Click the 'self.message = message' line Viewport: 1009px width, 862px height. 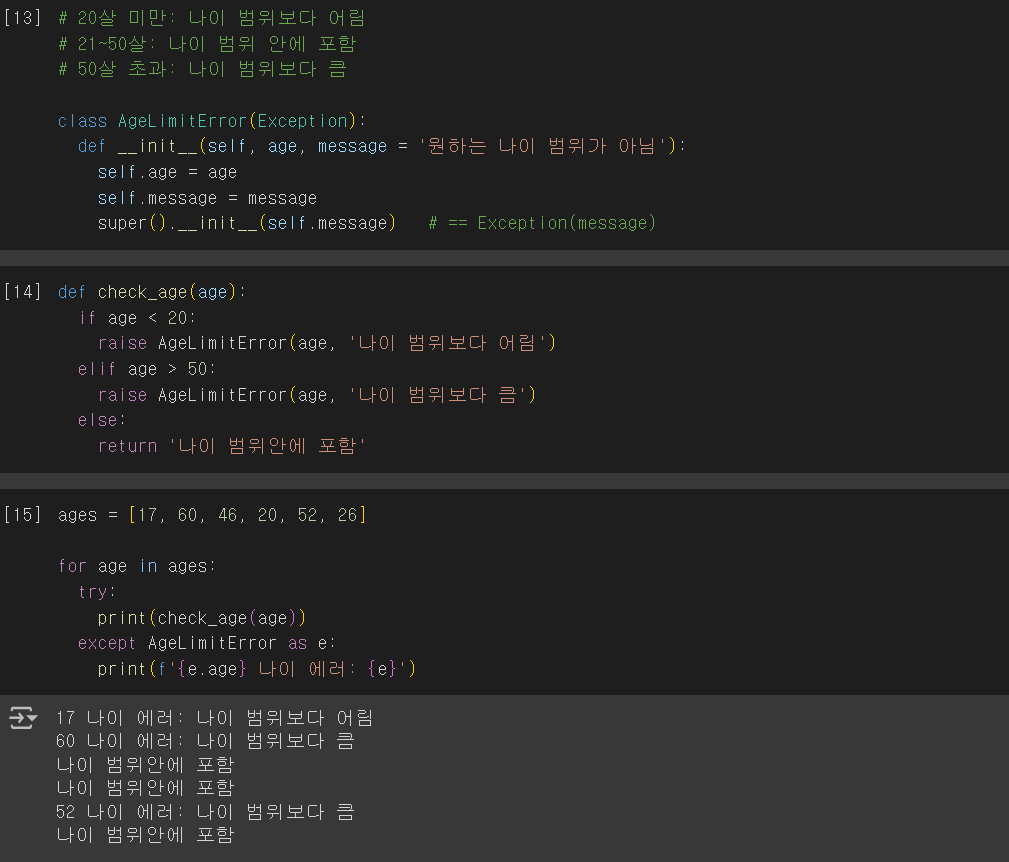pyautogui.click(x=207, y=198)
